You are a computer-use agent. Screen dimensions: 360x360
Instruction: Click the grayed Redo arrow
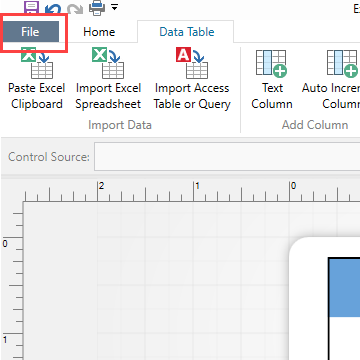tap(75, 8)
